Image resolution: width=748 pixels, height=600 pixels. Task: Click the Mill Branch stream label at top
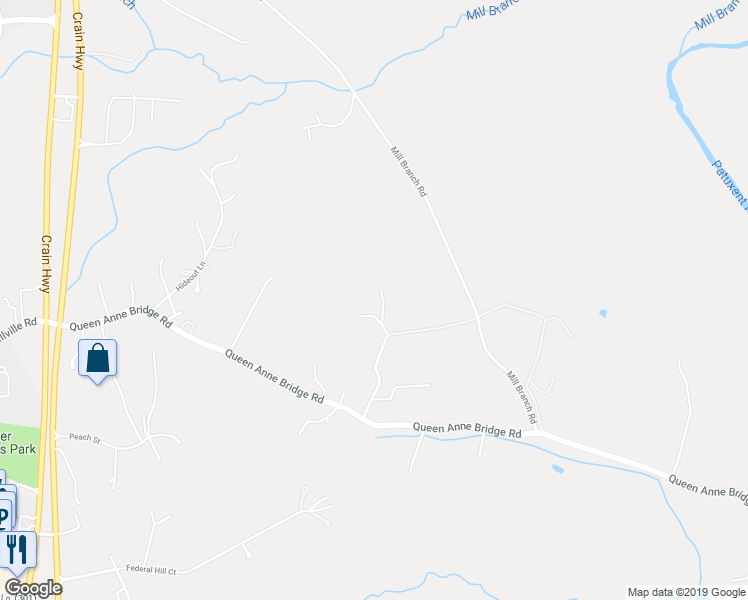click(492, 10)
